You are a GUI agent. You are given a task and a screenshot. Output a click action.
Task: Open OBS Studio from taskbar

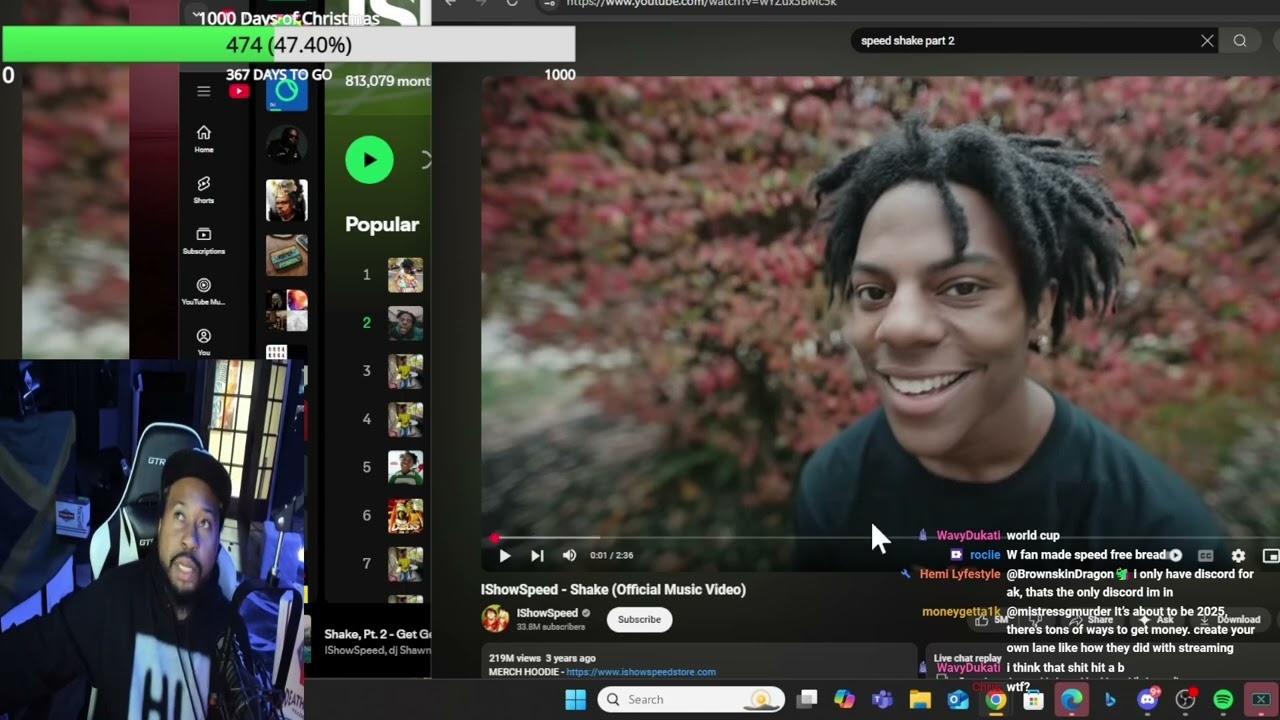[x=1186, y=699]
